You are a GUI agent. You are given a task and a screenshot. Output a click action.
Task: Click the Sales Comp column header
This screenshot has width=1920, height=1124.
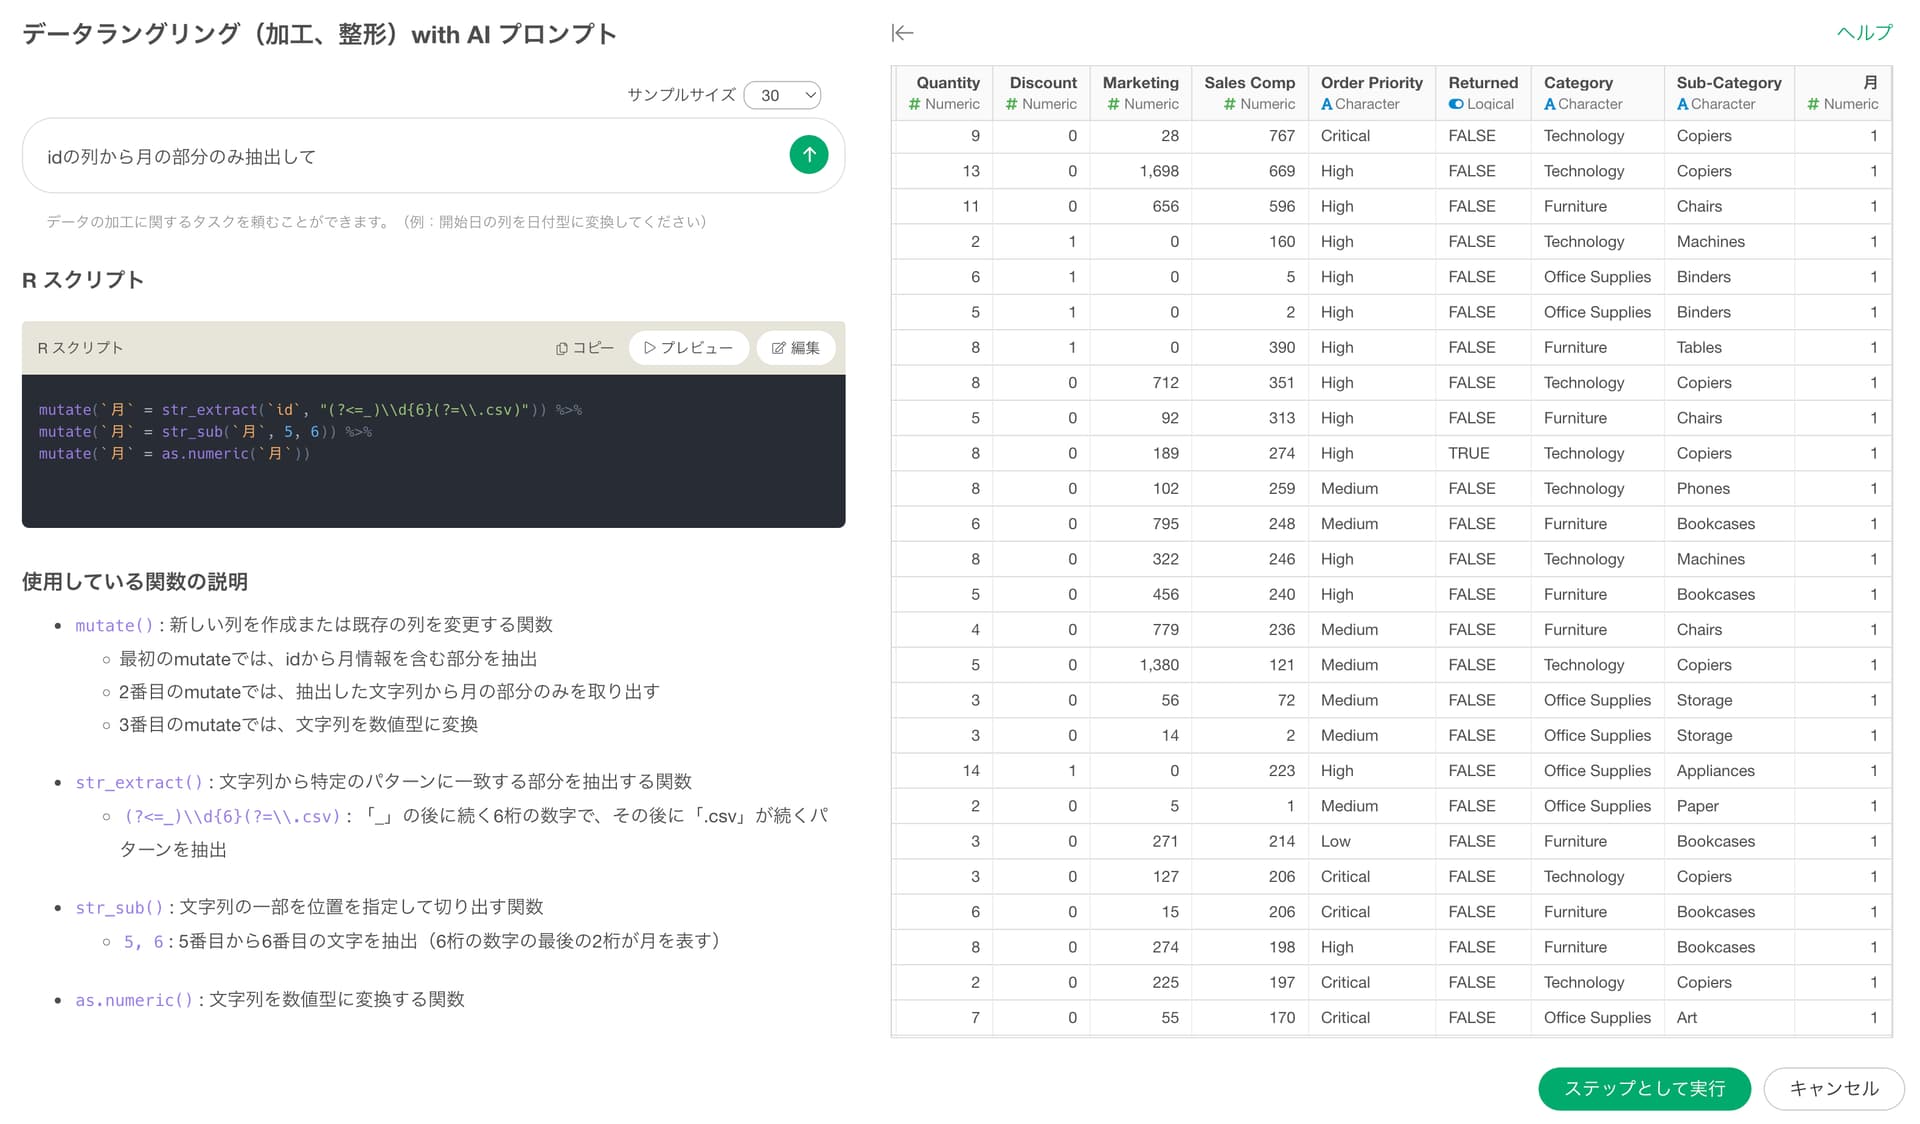point(1249,83)
